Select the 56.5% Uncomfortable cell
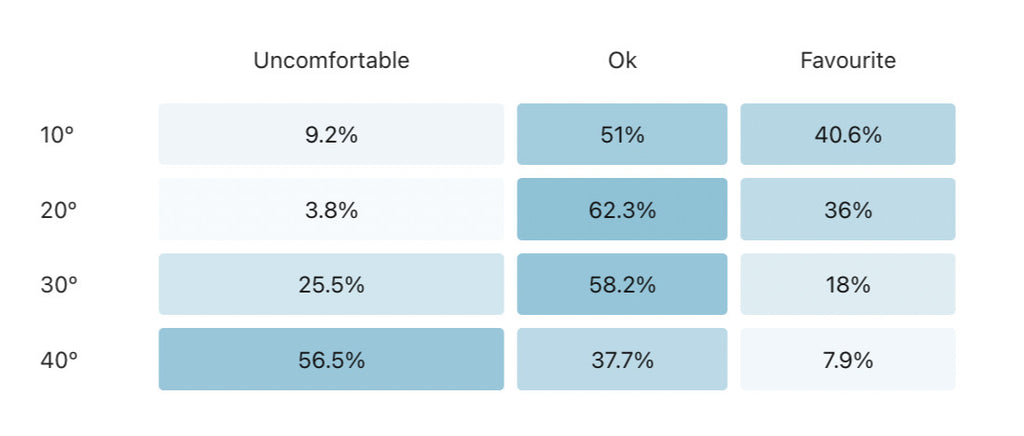Viewport: 1024px width, 436px height. click(x=331, y=360)
